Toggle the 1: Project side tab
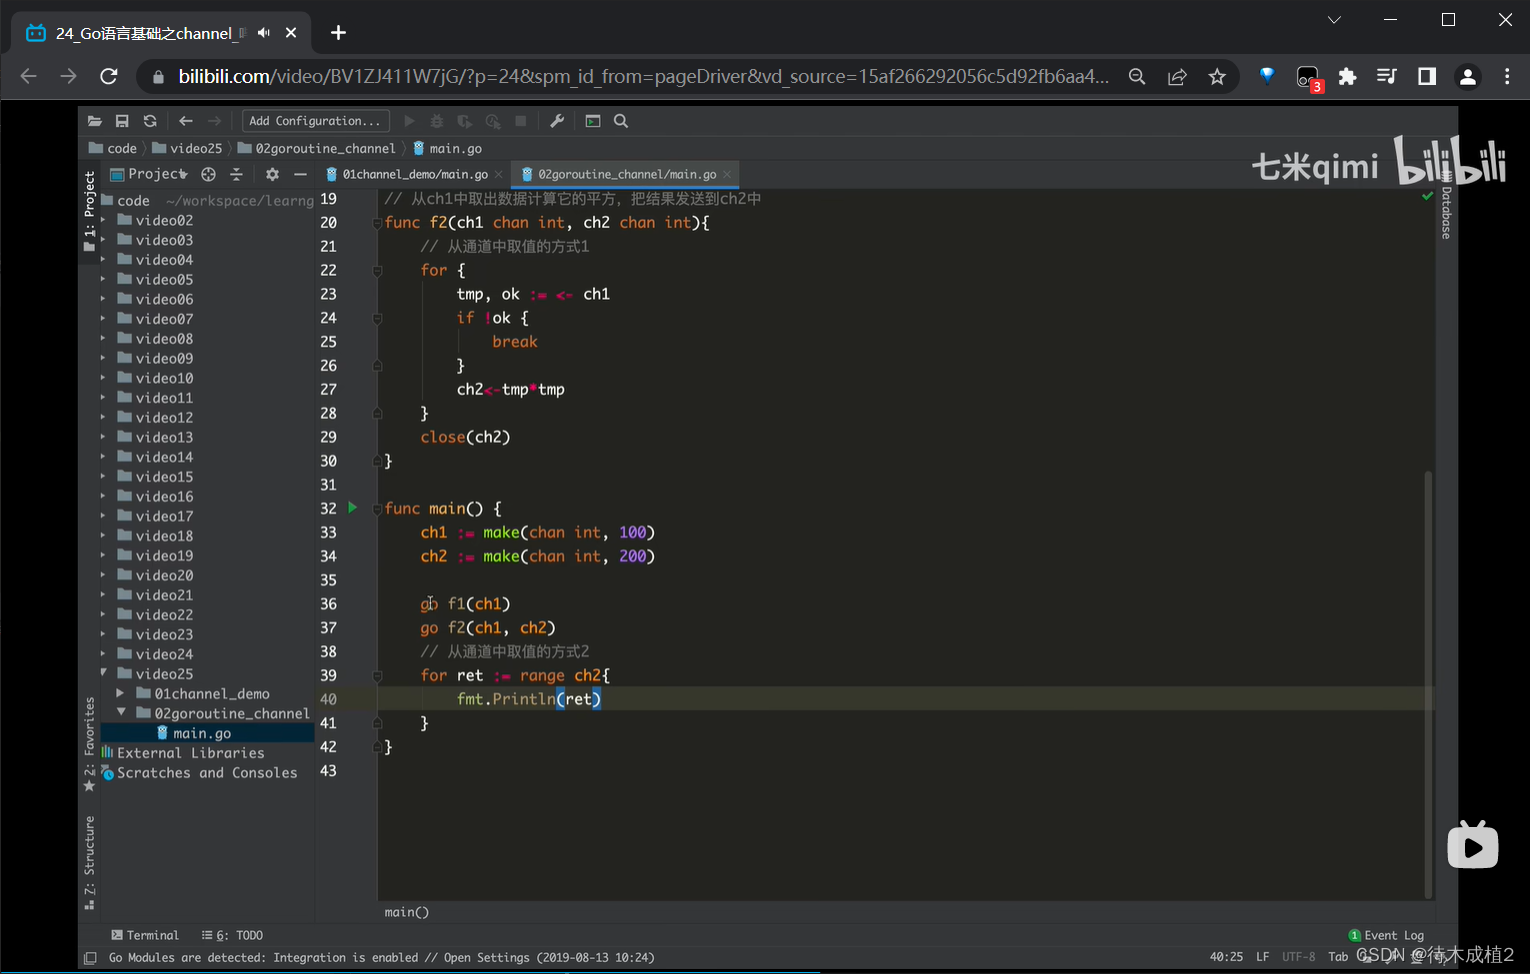 click(90, 211)
